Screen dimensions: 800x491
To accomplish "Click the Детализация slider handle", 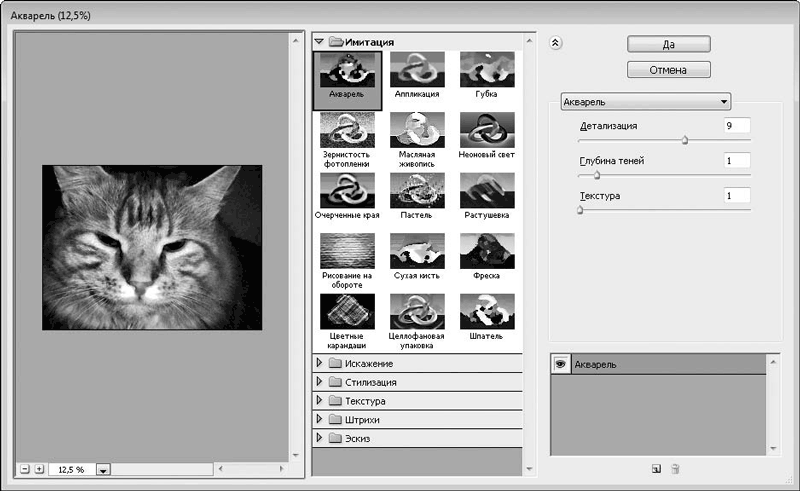I will coord(685,140).
